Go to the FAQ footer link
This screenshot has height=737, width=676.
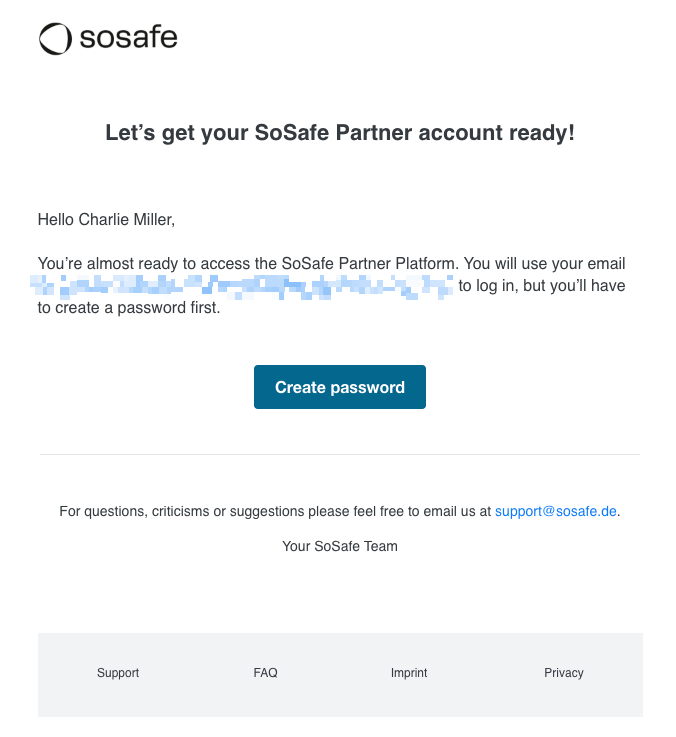pyautogui.click(x=265, y=673)
